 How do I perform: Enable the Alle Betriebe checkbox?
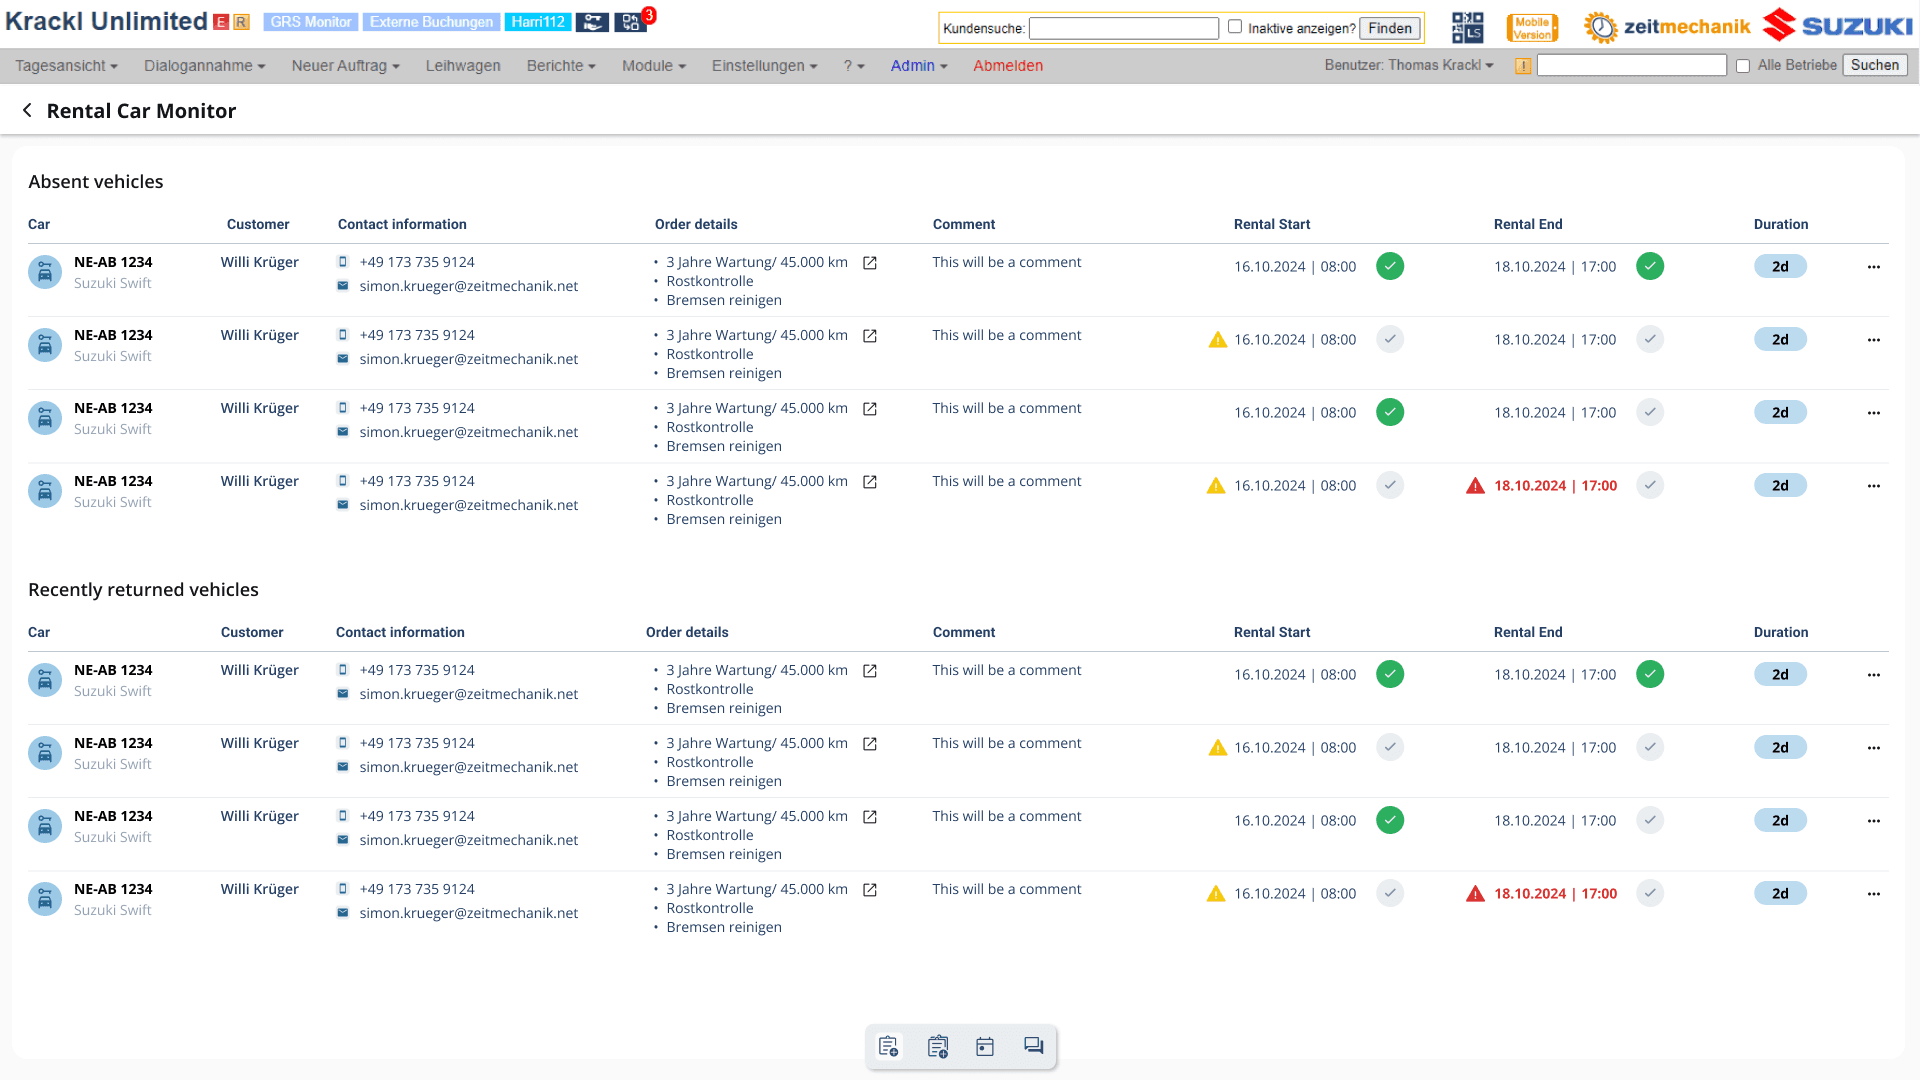[x=1743, y=66]
